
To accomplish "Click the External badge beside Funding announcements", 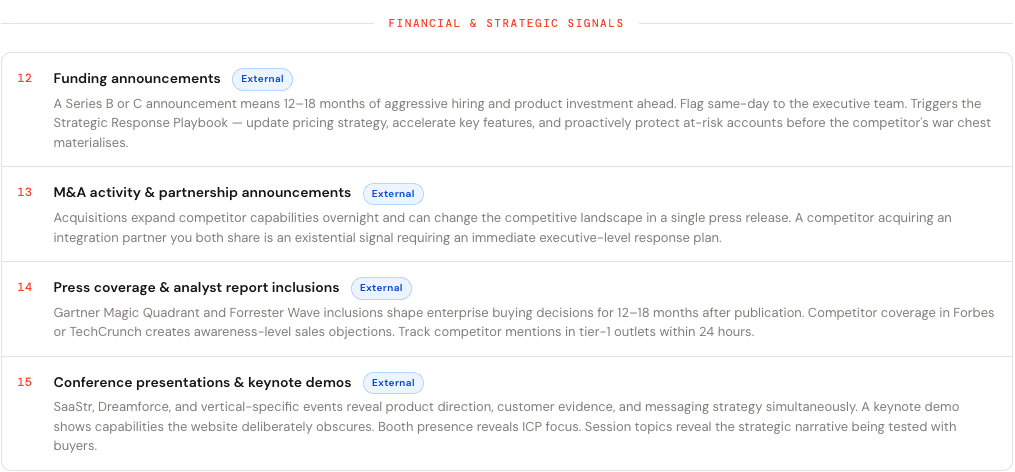I will pyautogui.click(x=262, y=79).
